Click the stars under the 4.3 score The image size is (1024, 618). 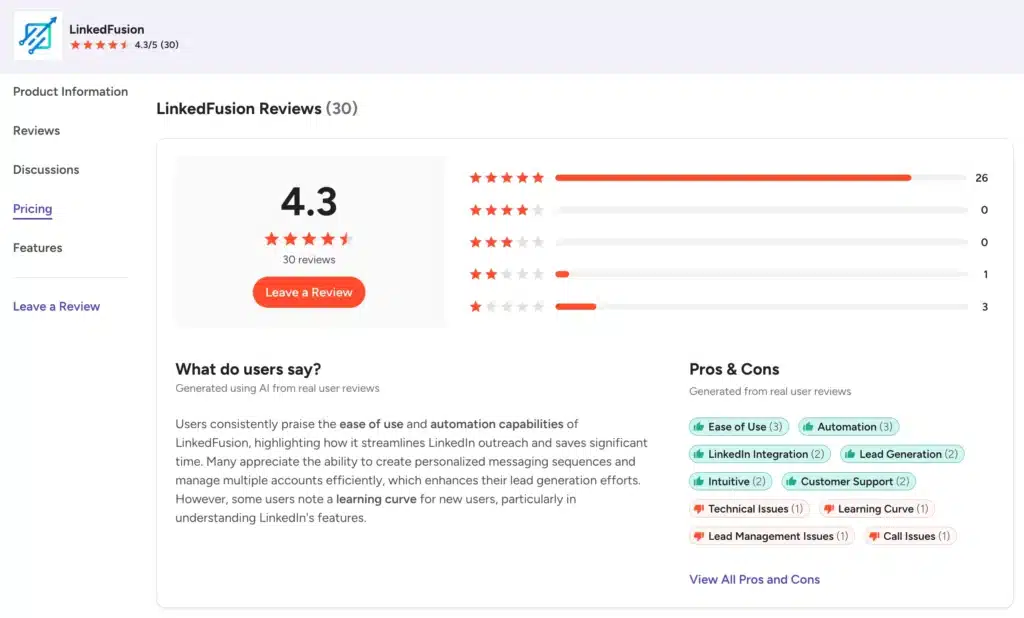click(309, 239)
